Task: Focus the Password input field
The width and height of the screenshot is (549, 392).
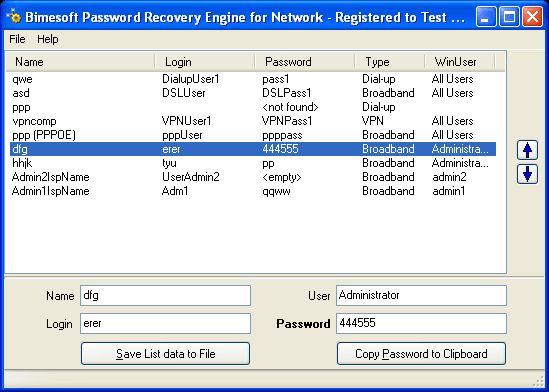Action: point(421,323)
